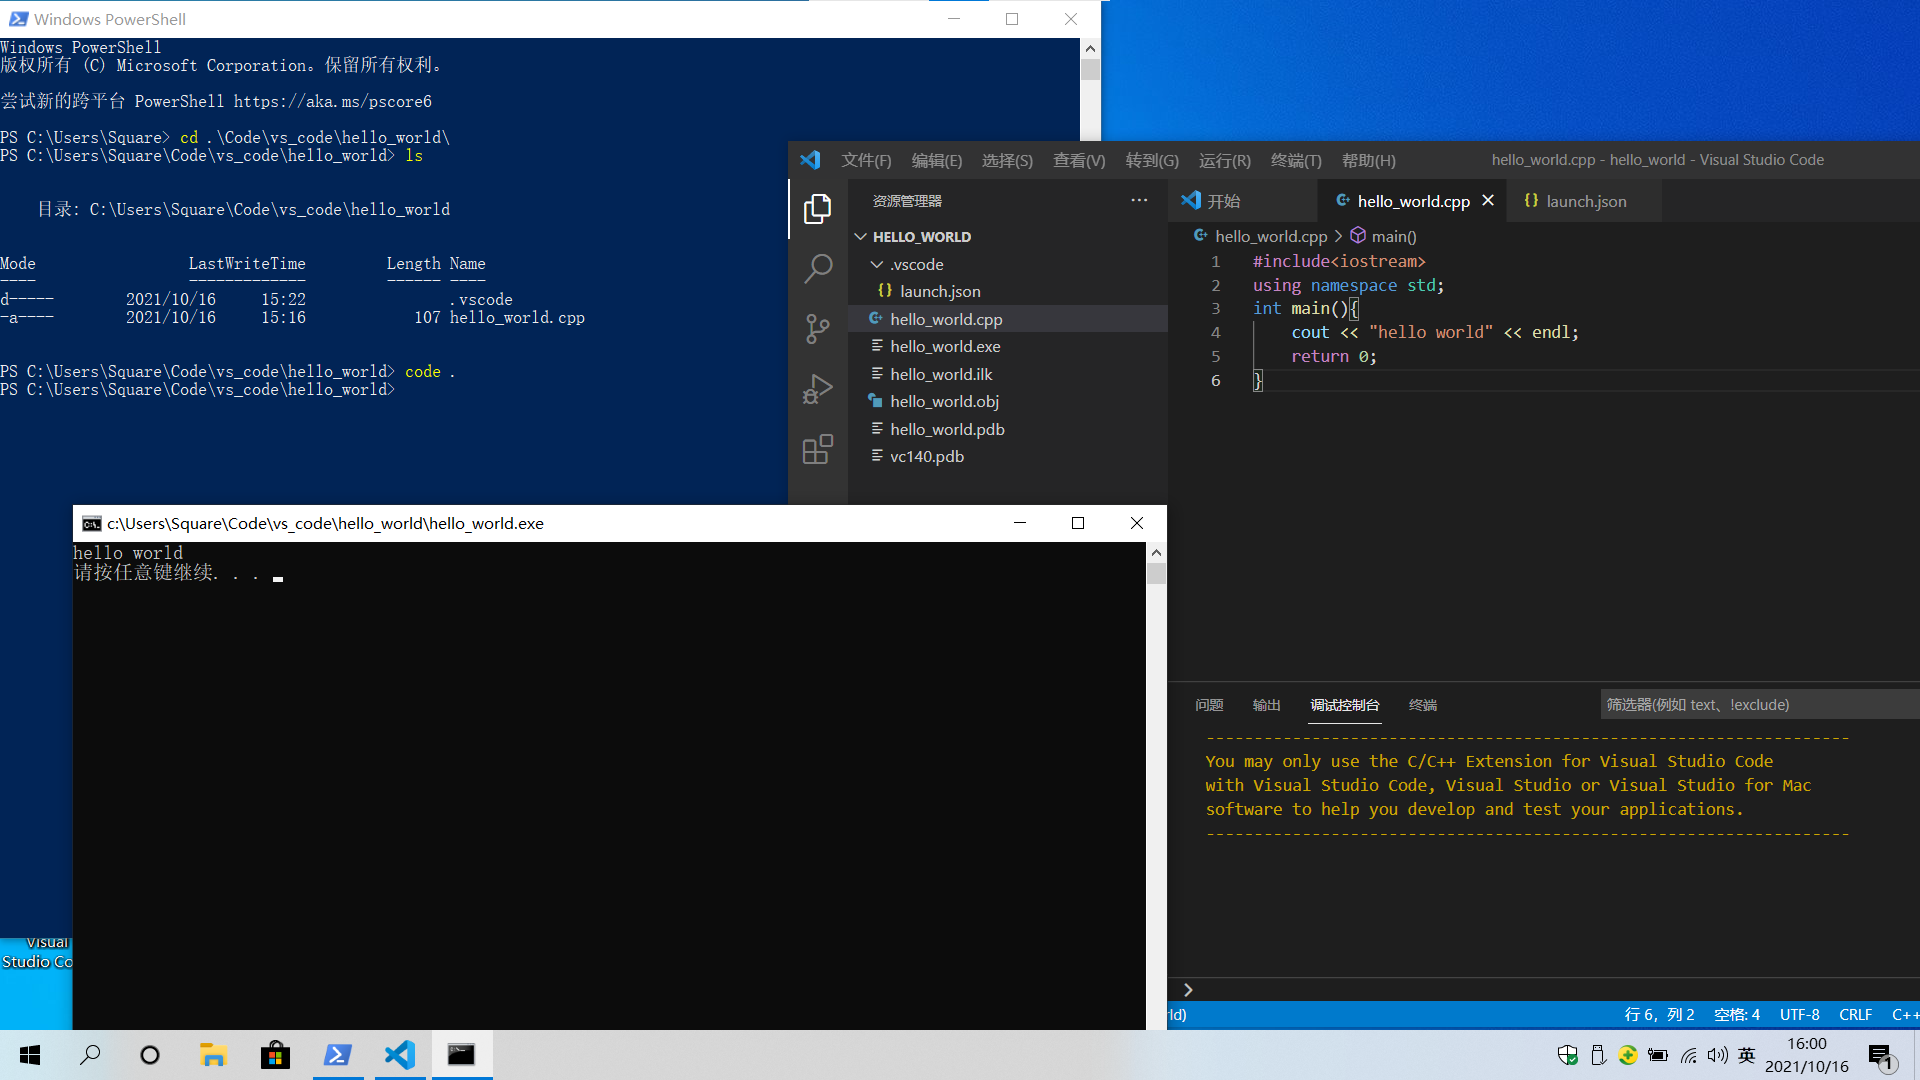Click the UTF-8 encoding status item
The width and height of the screenshot is (1920, 1080).
1799,1015
